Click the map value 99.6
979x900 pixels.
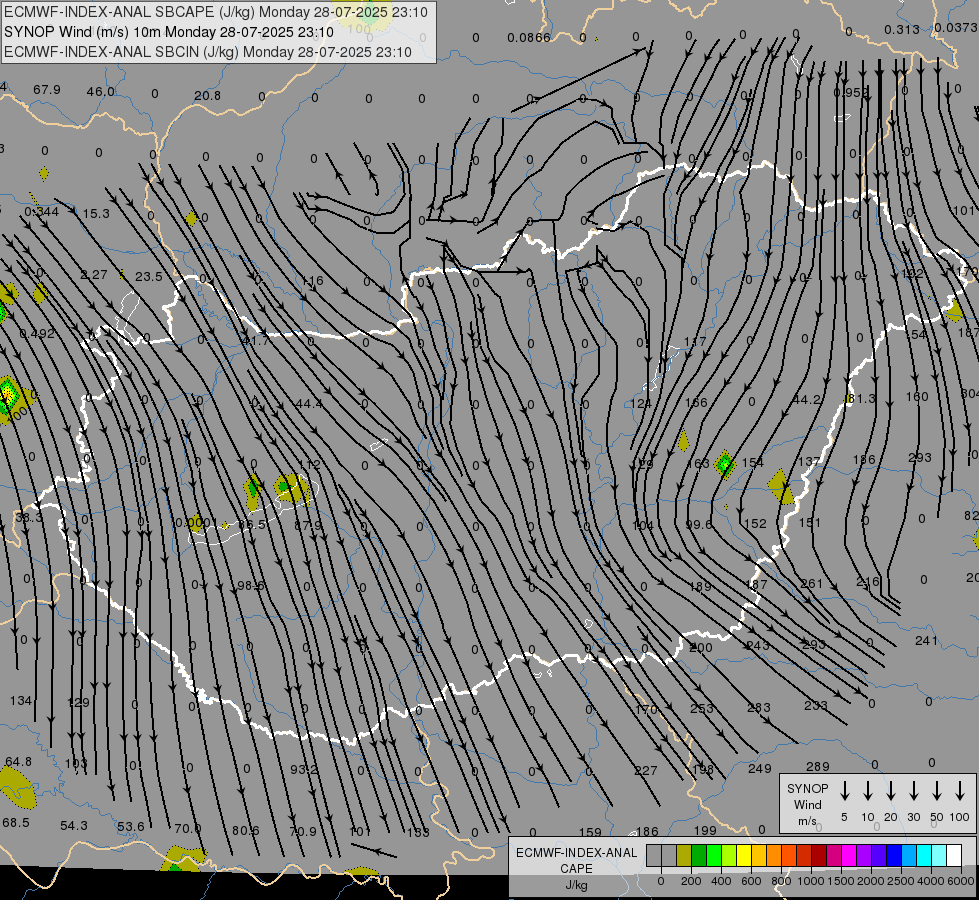699,525
